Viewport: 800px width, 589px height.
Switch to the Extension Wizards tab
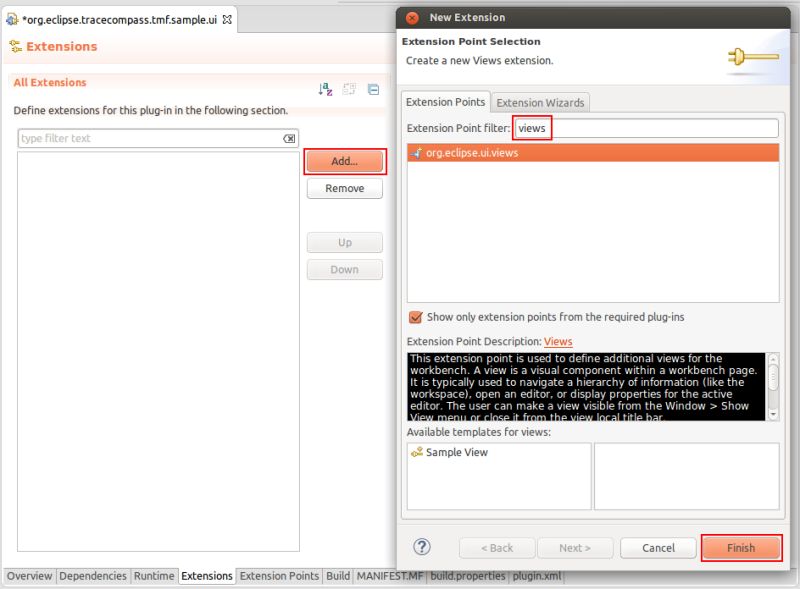[x=541, y=102]
